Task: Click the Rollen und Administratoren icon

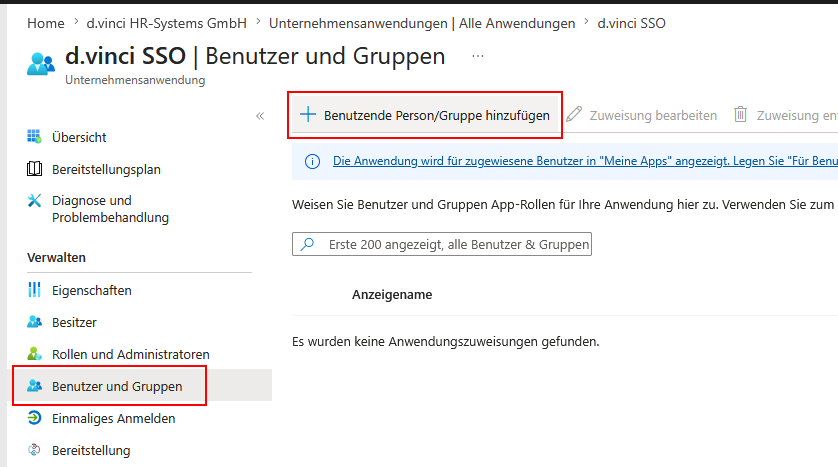Action: pos(34,354)
